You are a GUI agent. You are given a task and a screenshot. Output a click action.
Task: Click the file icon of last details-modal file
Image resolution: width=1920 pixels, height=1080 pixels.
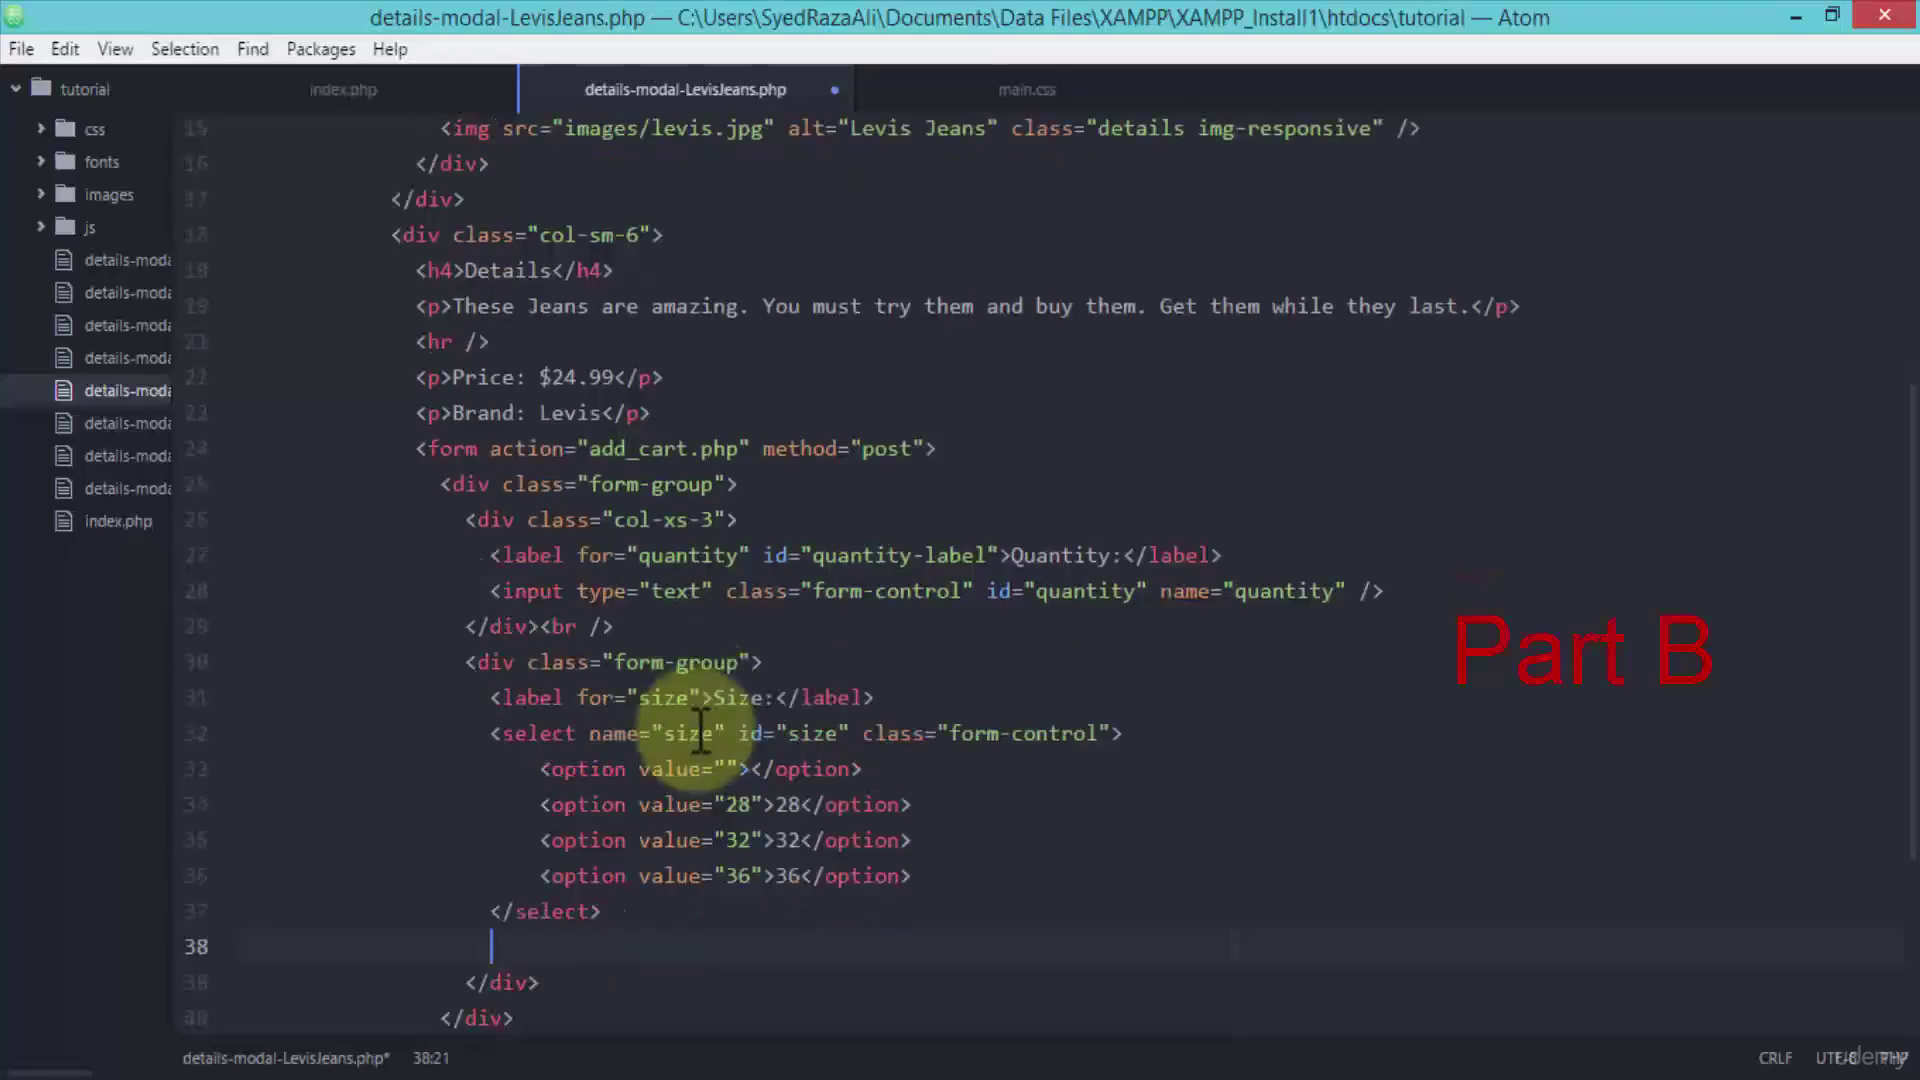pyautogui.click(x=64, y=488)
